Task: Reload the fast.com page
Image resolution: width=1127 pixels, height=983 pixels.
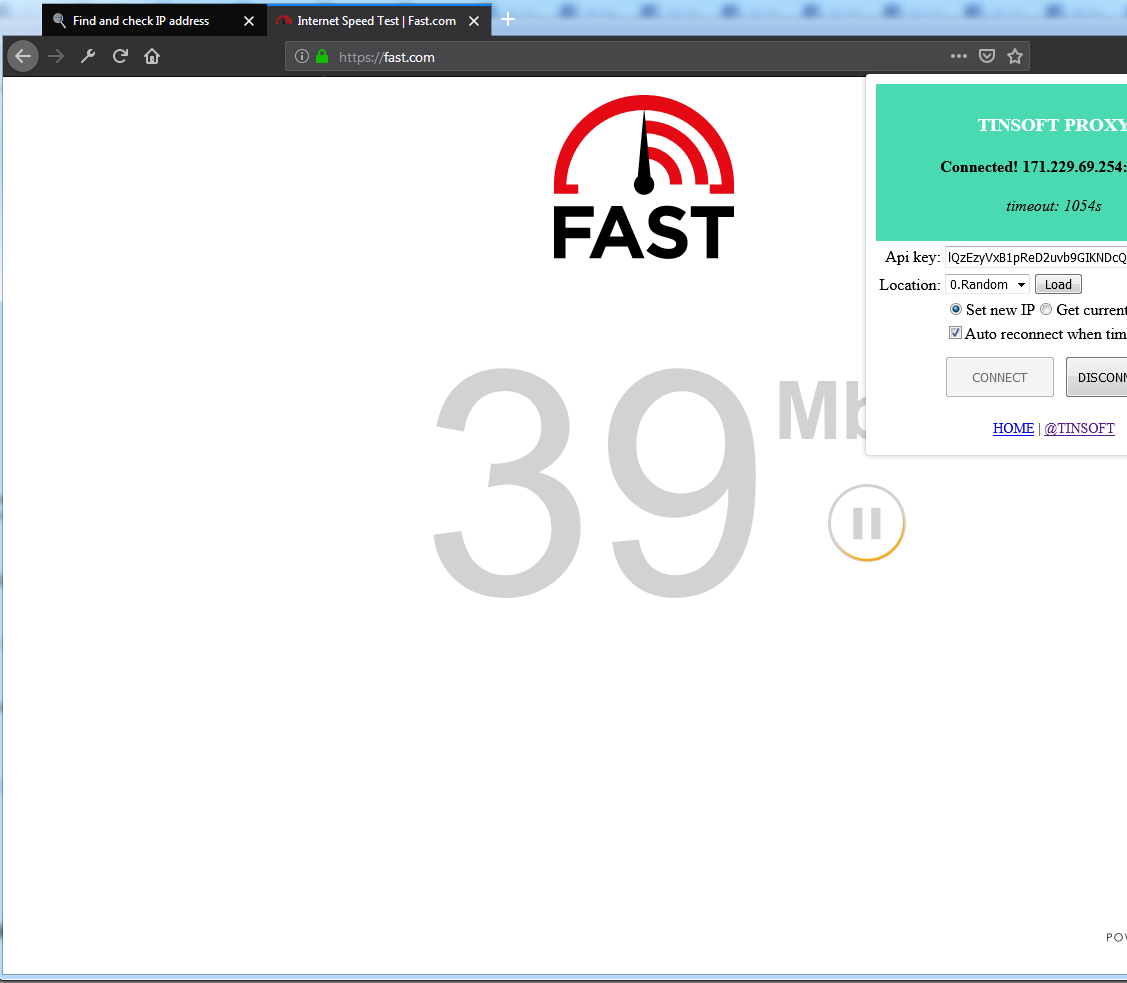Action: [120, 56]
